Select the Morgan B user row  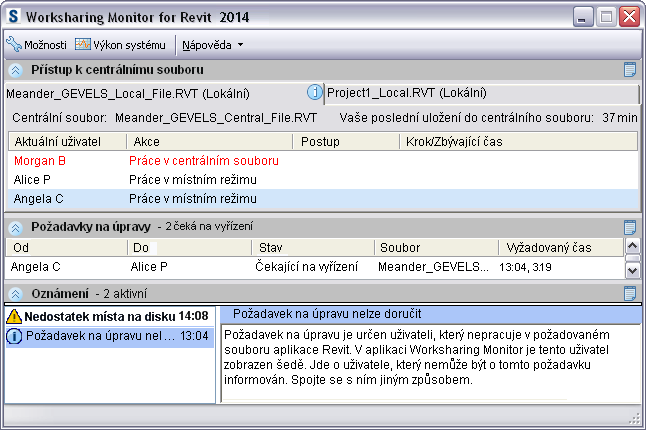[x=323, y=161]
